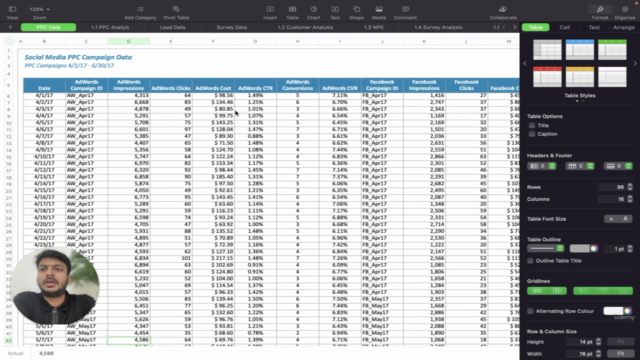
Task: Create a Pivot Table from the toolbar
Action: (176, 9)
